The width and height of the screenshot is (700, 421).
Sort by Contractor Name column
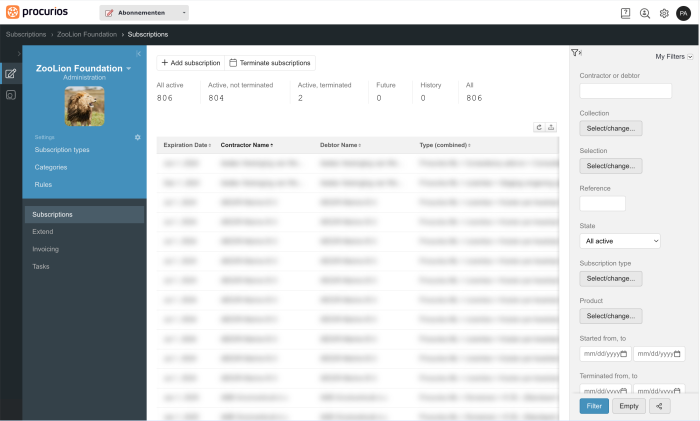coord(246,145)
